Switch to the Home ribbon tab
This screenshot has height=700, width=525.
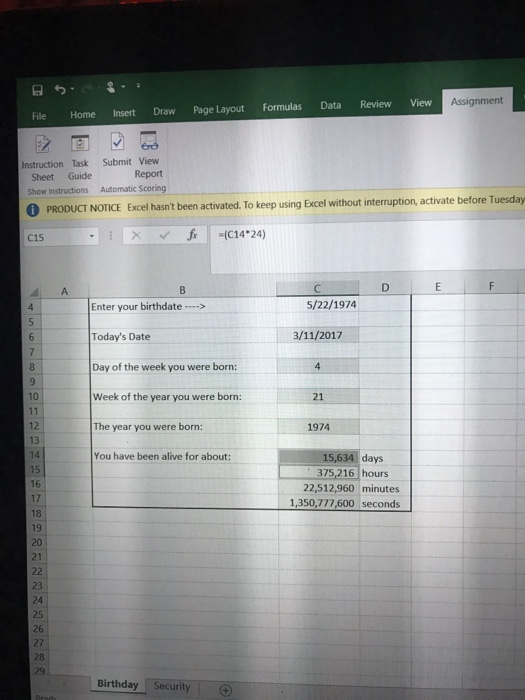pyautogui.click(x=83, y=115)
